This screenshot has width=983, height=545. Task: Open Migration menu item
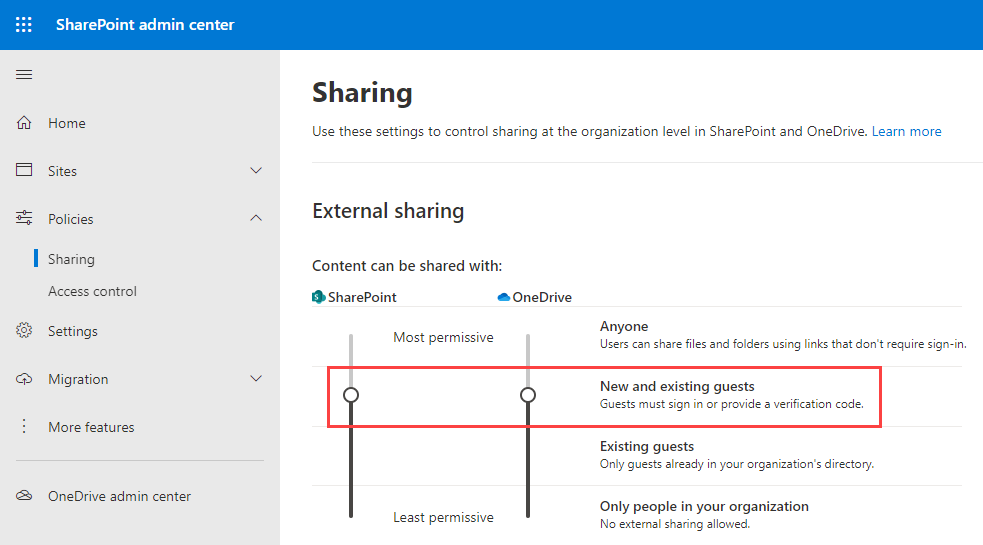coord(78,379)
